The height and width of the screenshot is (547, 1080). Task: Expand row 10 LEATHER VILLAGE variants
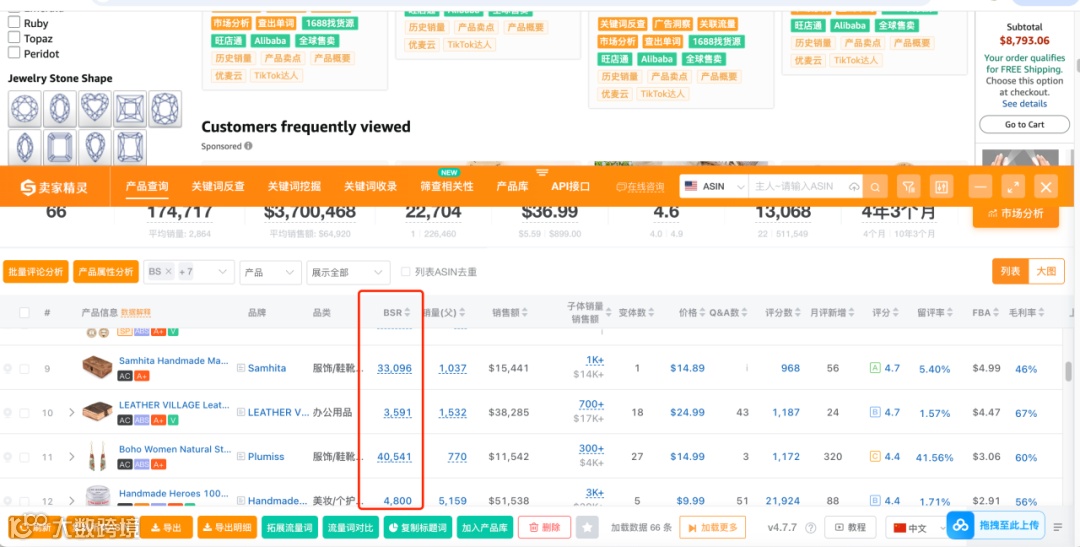(72, 413)
